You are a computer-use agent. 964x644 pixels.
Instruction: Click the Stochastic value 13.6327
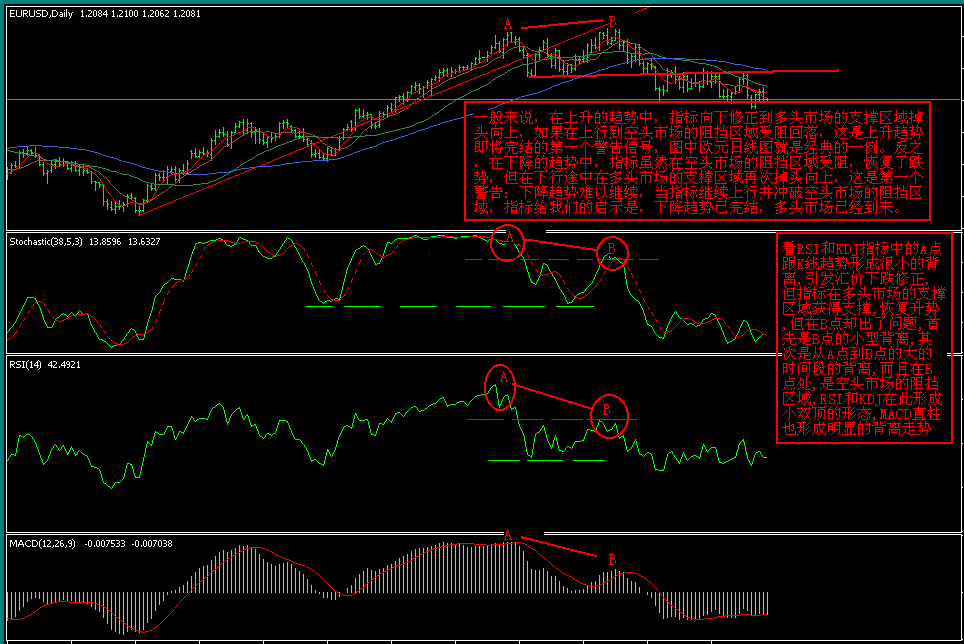pyautogui.click(x=144, y=242)
